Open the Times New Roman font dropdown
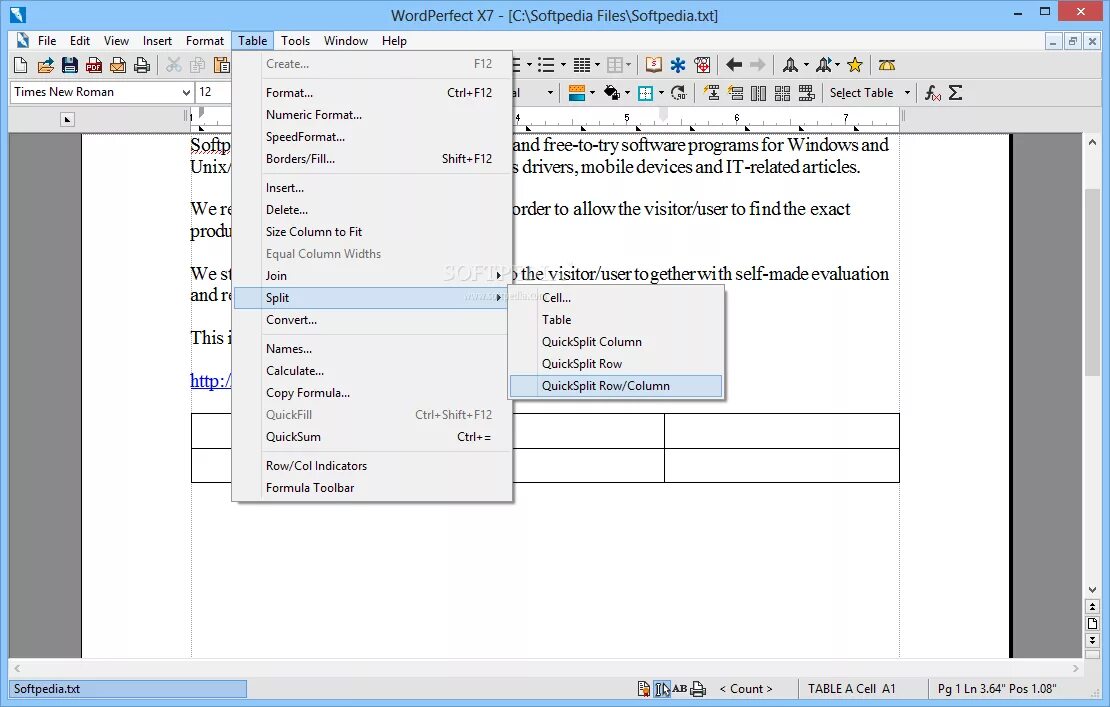 185,92
